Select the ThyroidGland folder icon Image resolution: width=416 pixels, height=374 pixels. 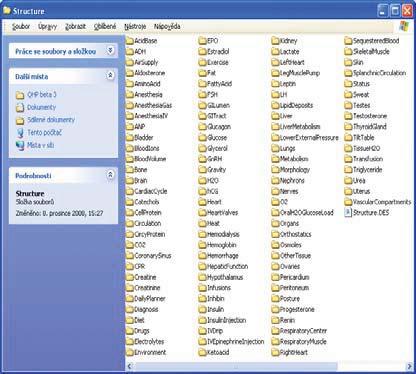(348, 127)
